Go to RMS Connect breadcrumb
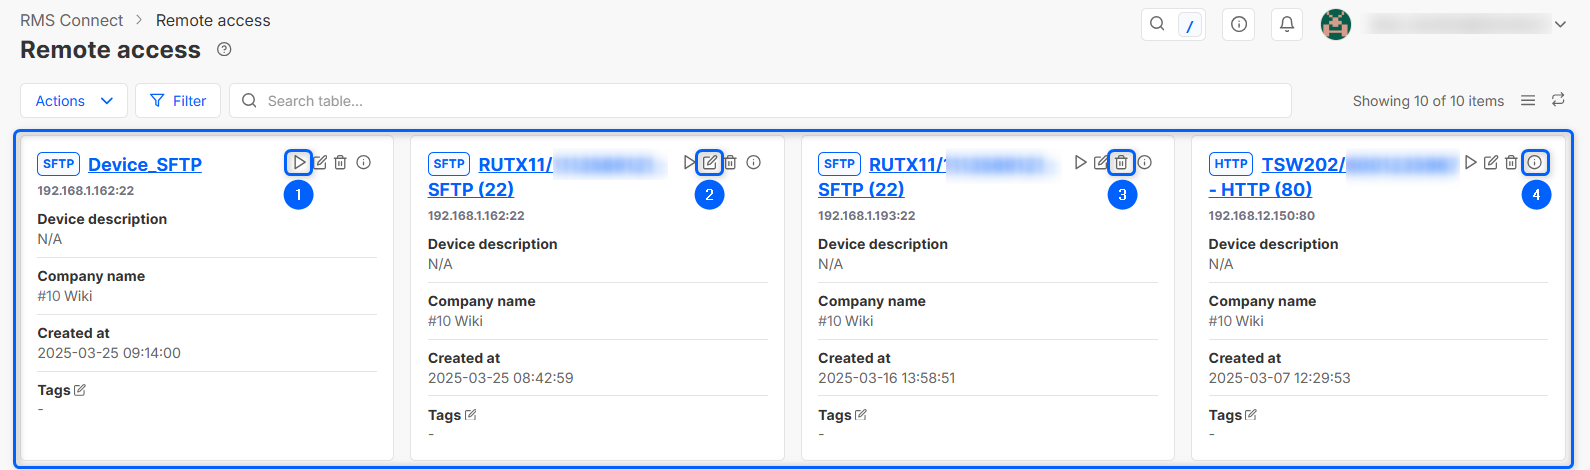This screenshot has width=1590, height=470. [x=72, y=20]
